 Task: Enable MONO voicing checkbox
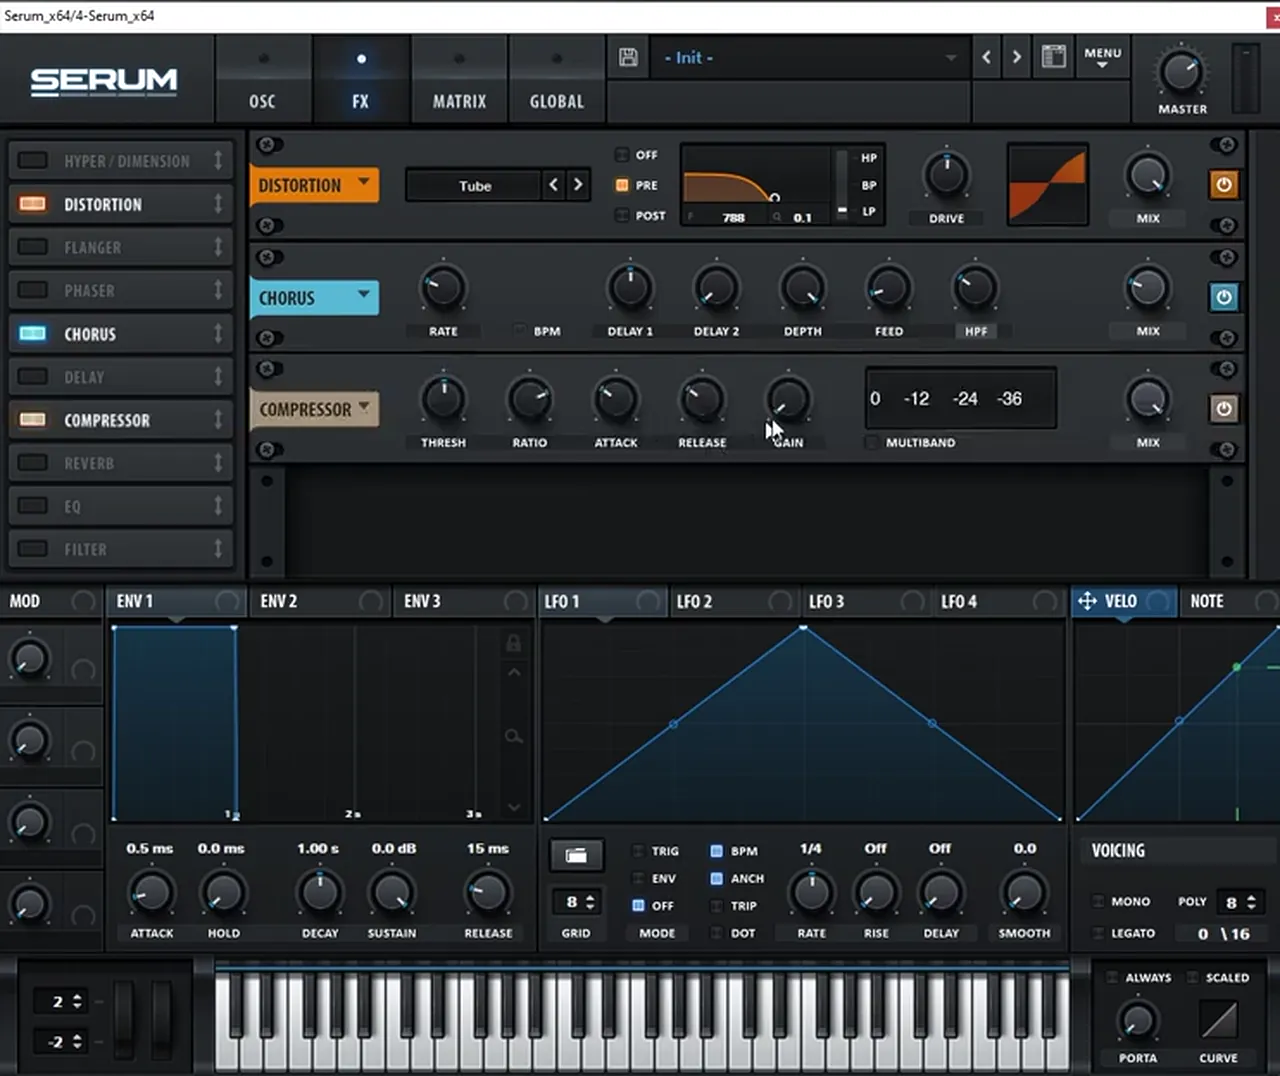click(1098, 901)
